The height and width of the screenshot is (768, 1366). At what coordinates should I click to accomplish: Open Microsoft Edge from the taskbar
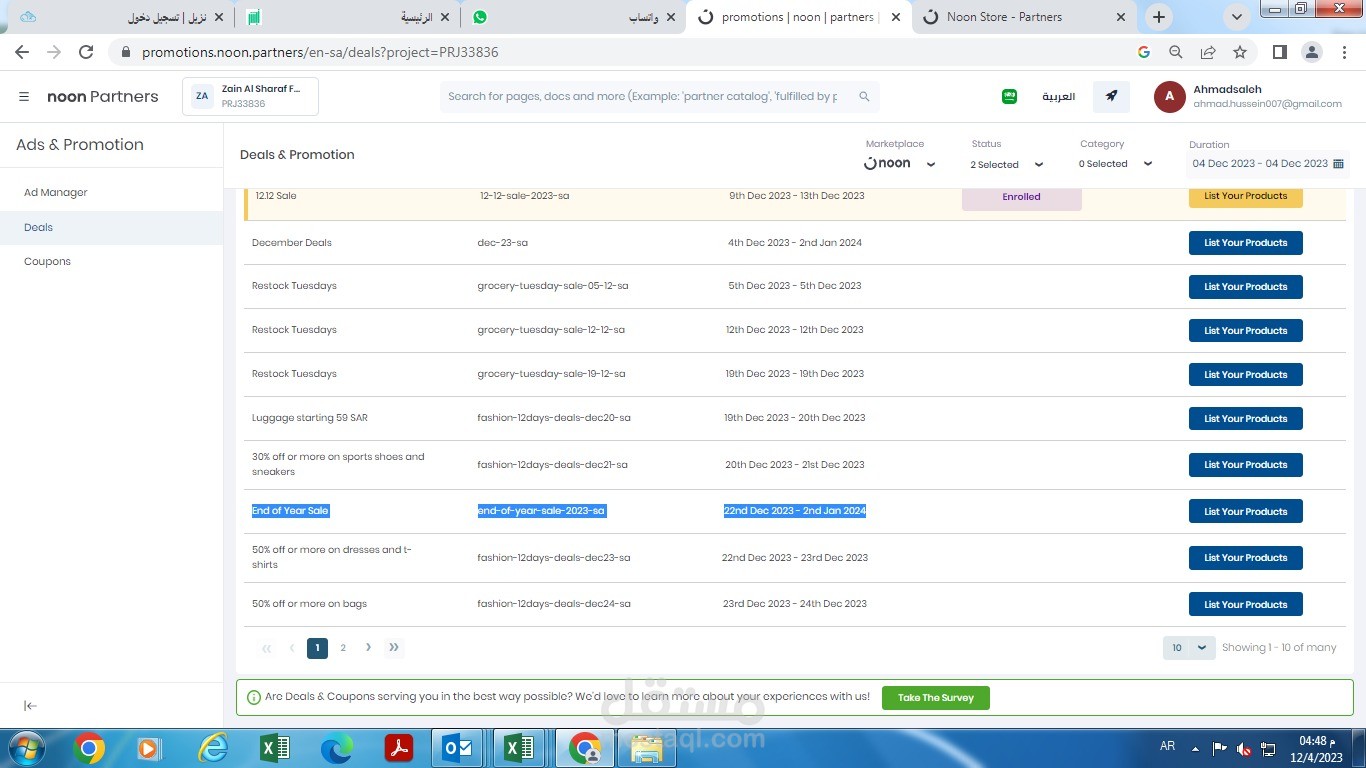336,748
